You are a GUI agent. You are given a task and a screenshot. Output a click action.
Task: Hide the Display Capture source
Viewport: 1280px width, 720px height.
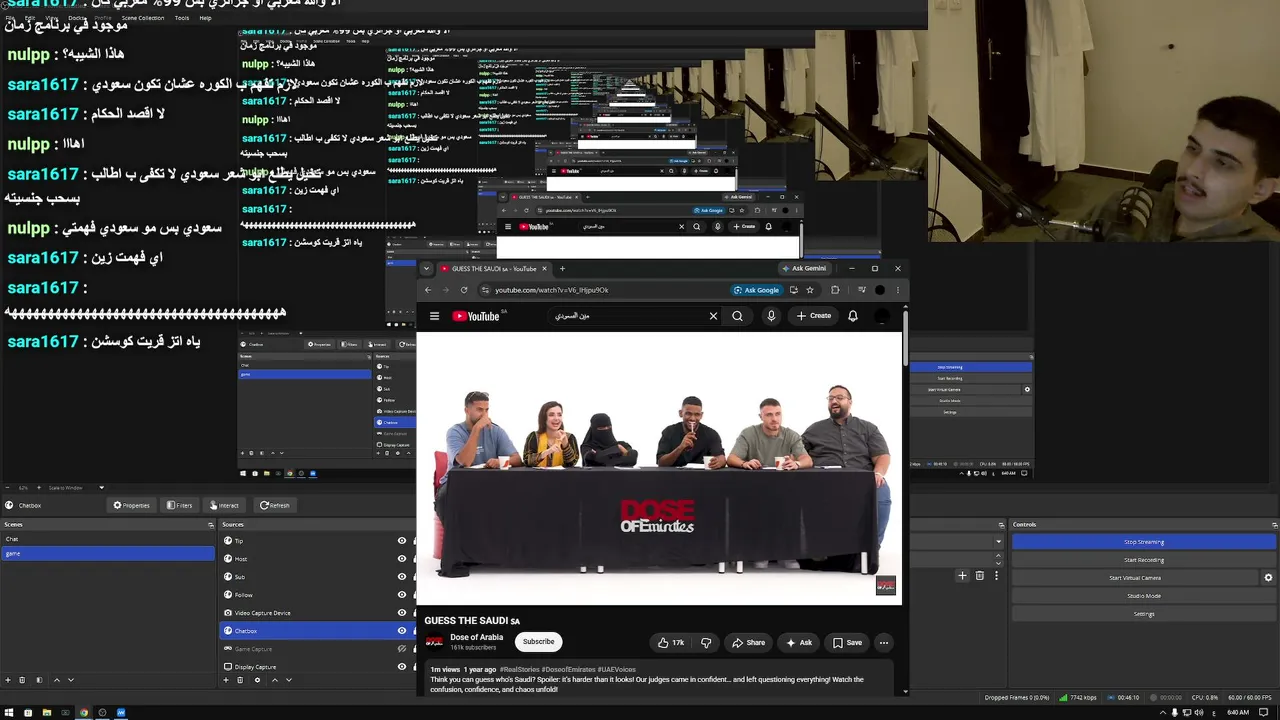coord(402,667)
